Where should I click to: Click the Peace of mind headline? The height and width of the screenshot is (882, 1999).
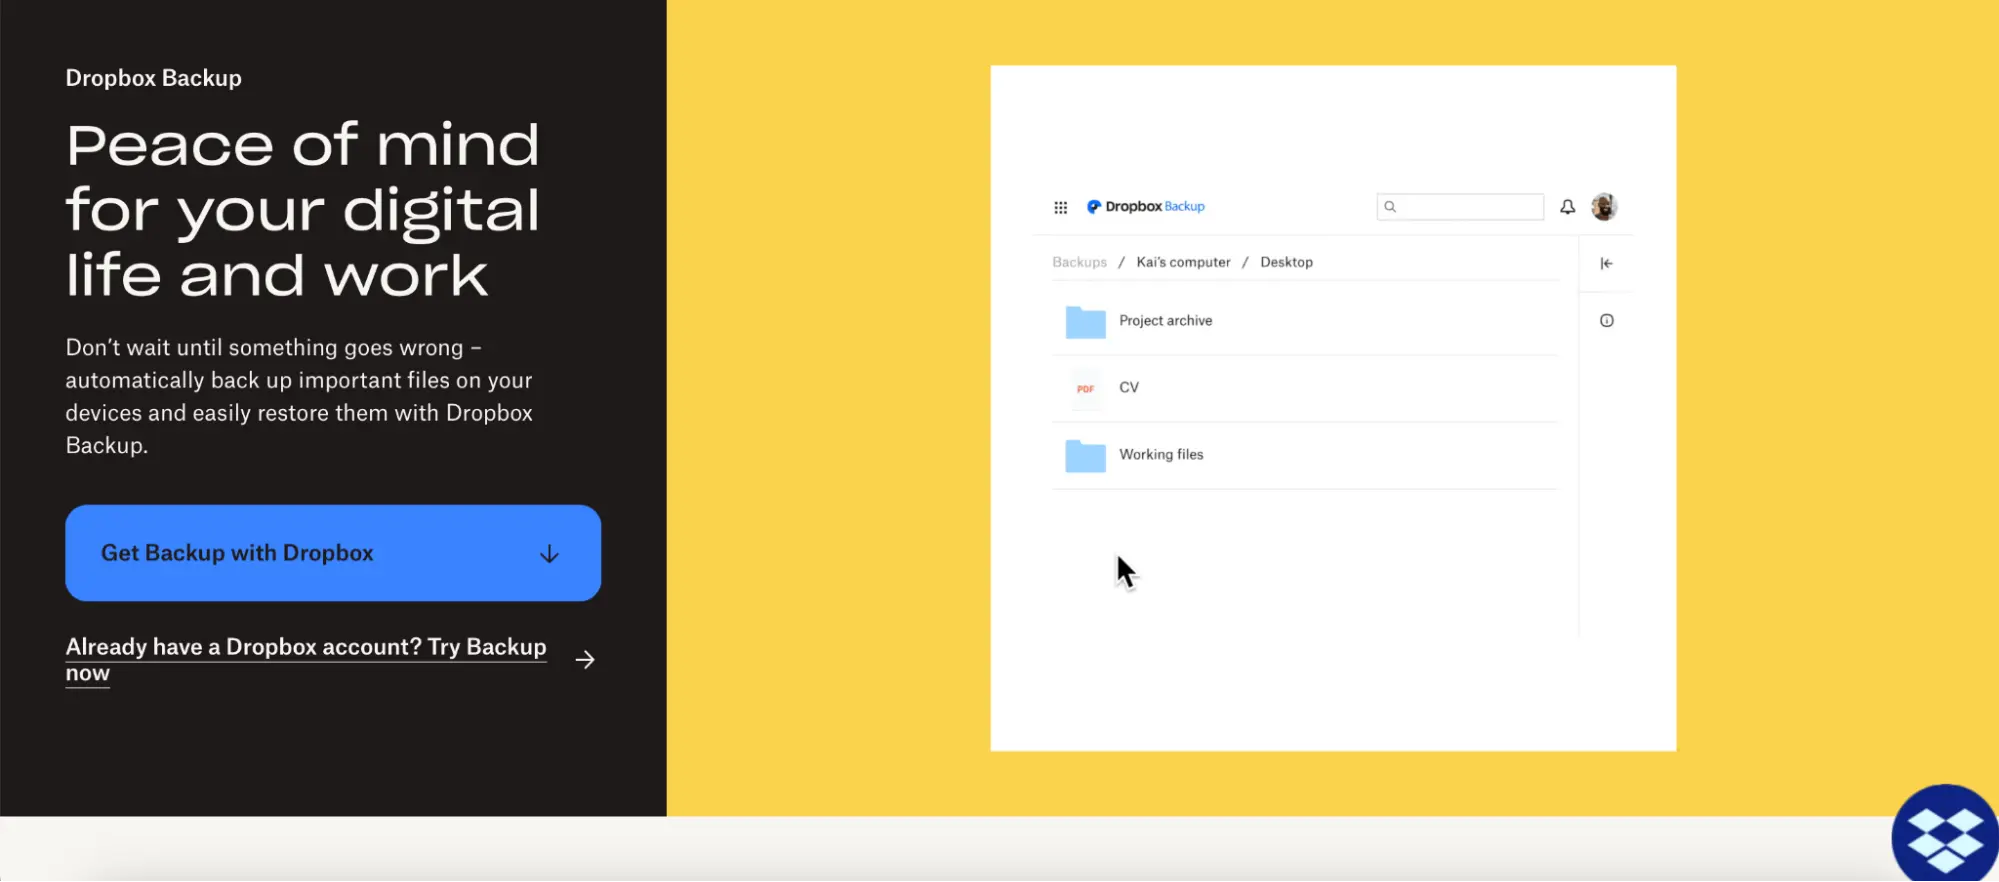[x=303, y=210]
